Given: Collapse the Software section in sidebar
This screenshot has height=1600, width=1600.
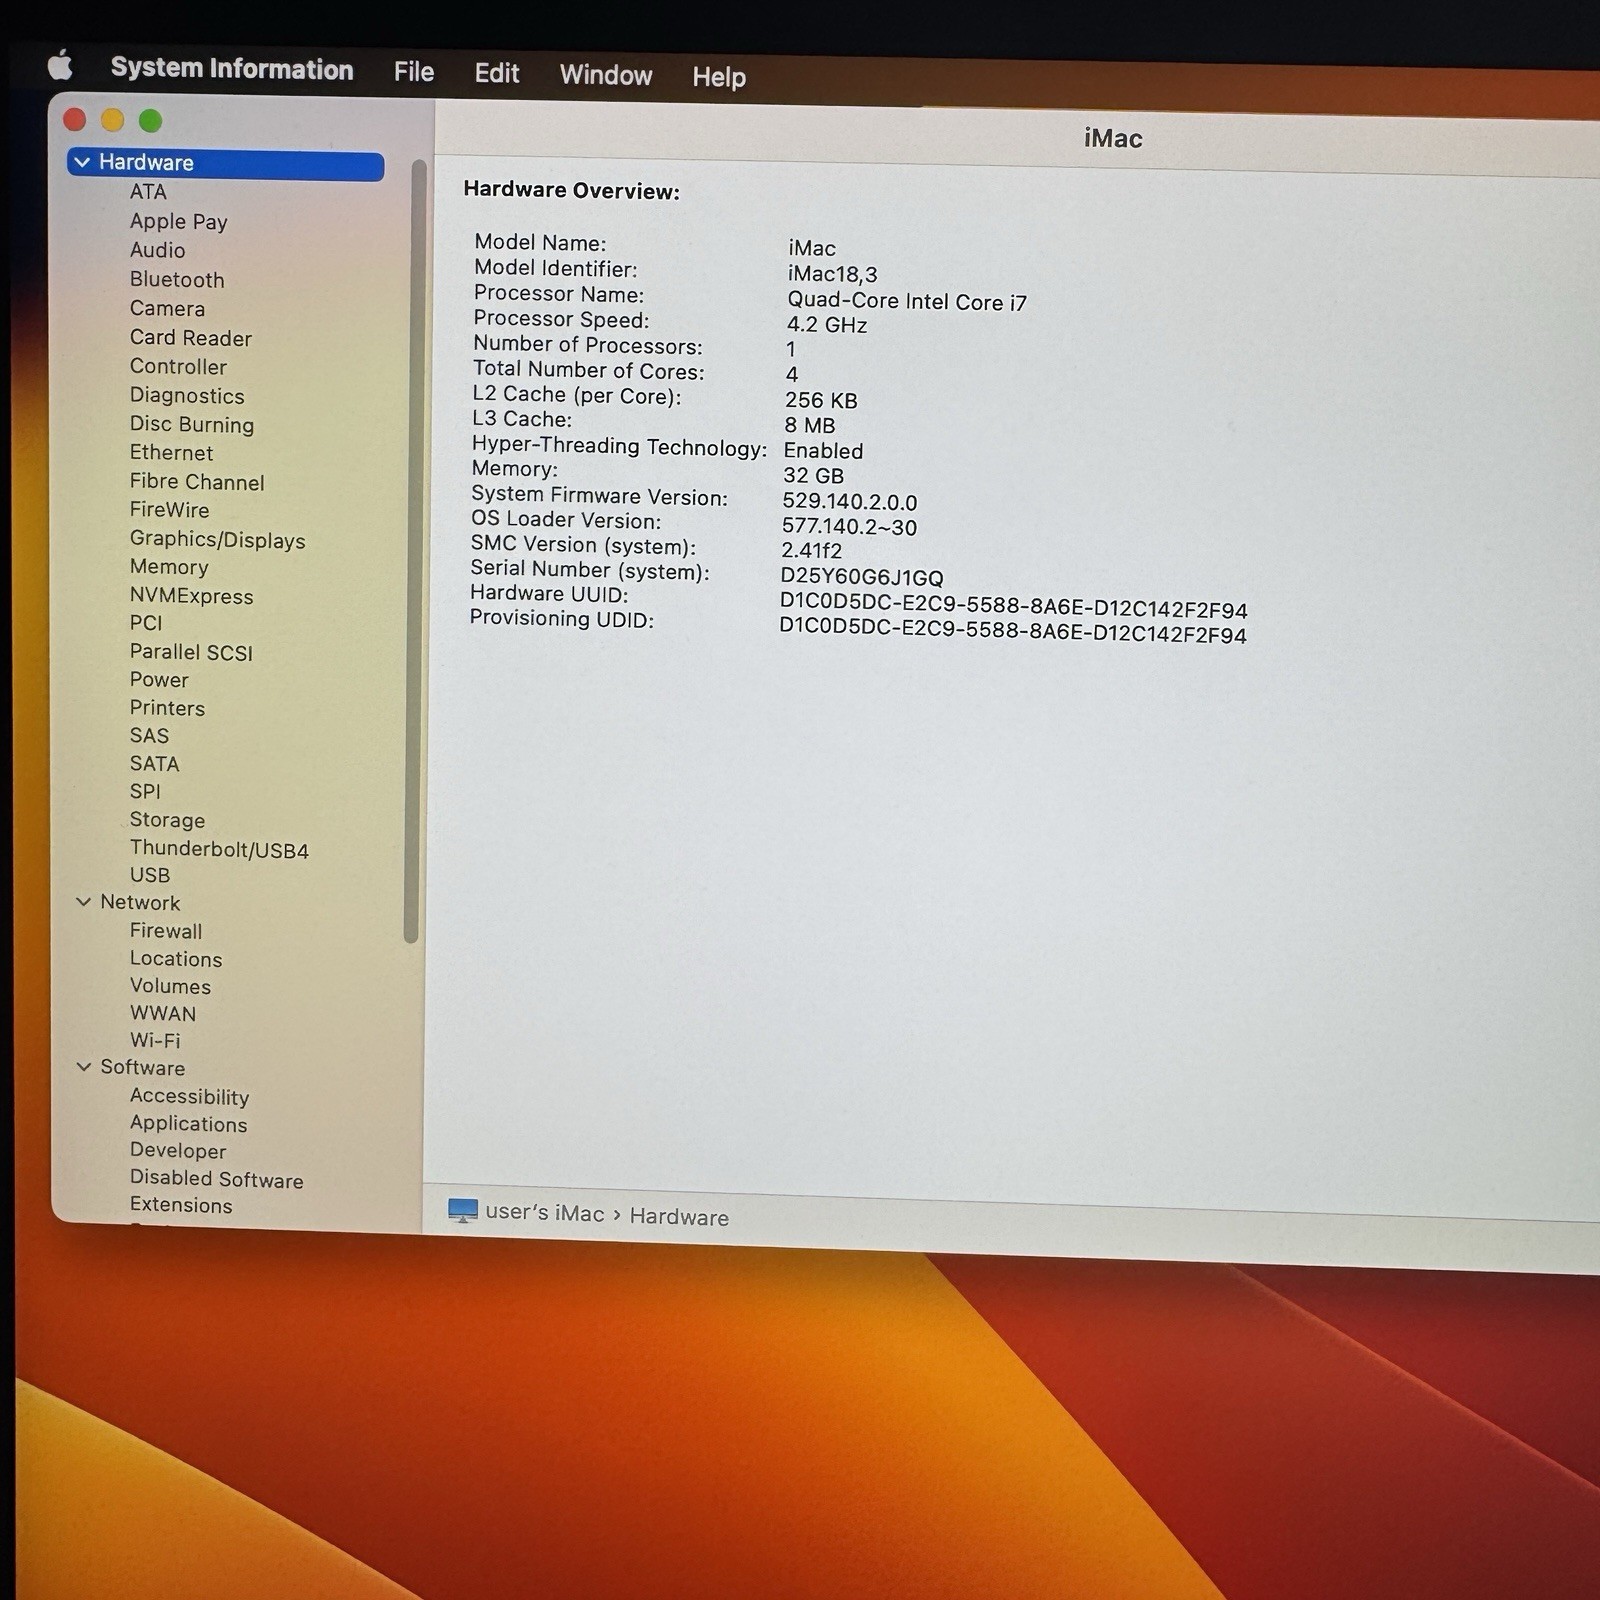Looking at the screenshot, I should (84, 1067).
